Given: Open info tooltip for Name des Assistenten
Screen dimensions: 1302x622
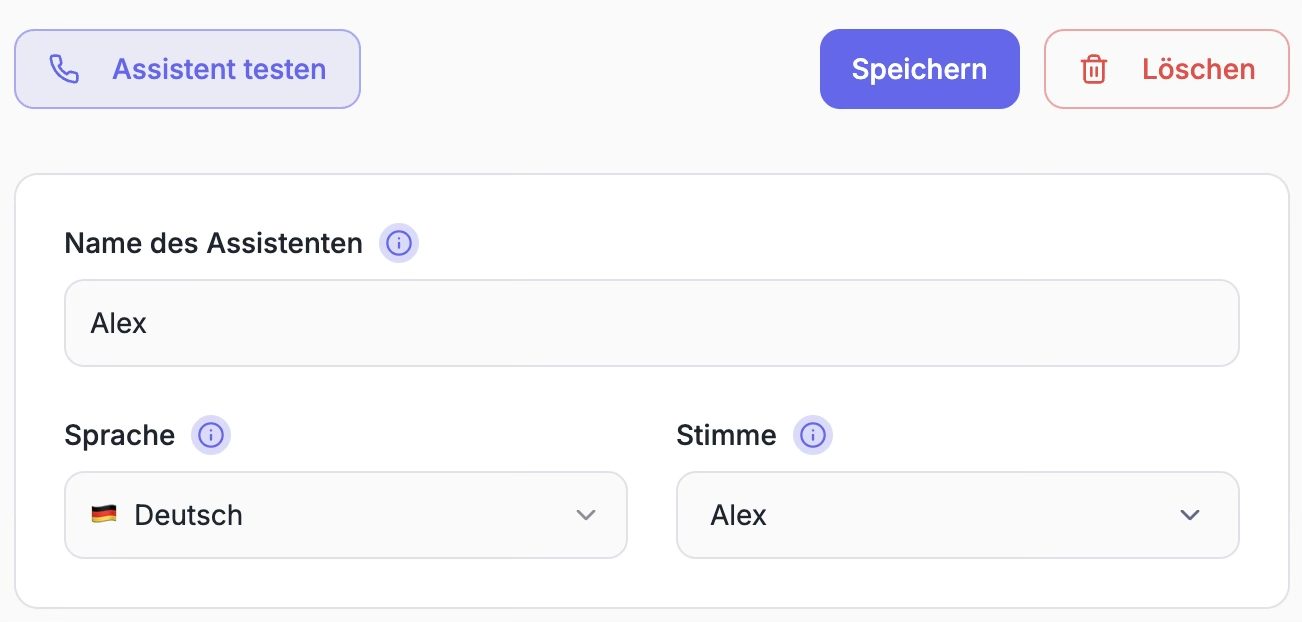Looking at the screenshot, I should pos(399,243).
